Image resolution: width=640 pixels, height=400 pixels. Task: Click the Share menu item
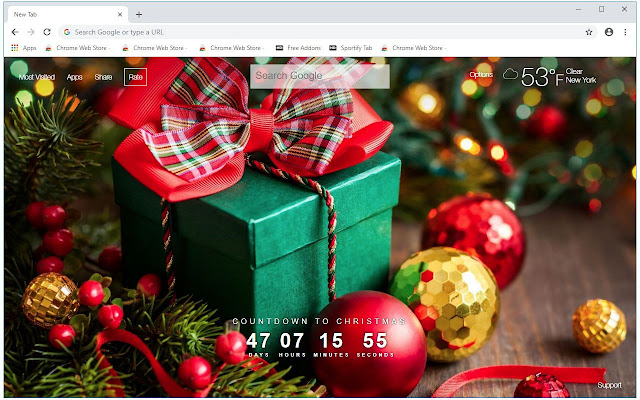[x=103, y=77]
